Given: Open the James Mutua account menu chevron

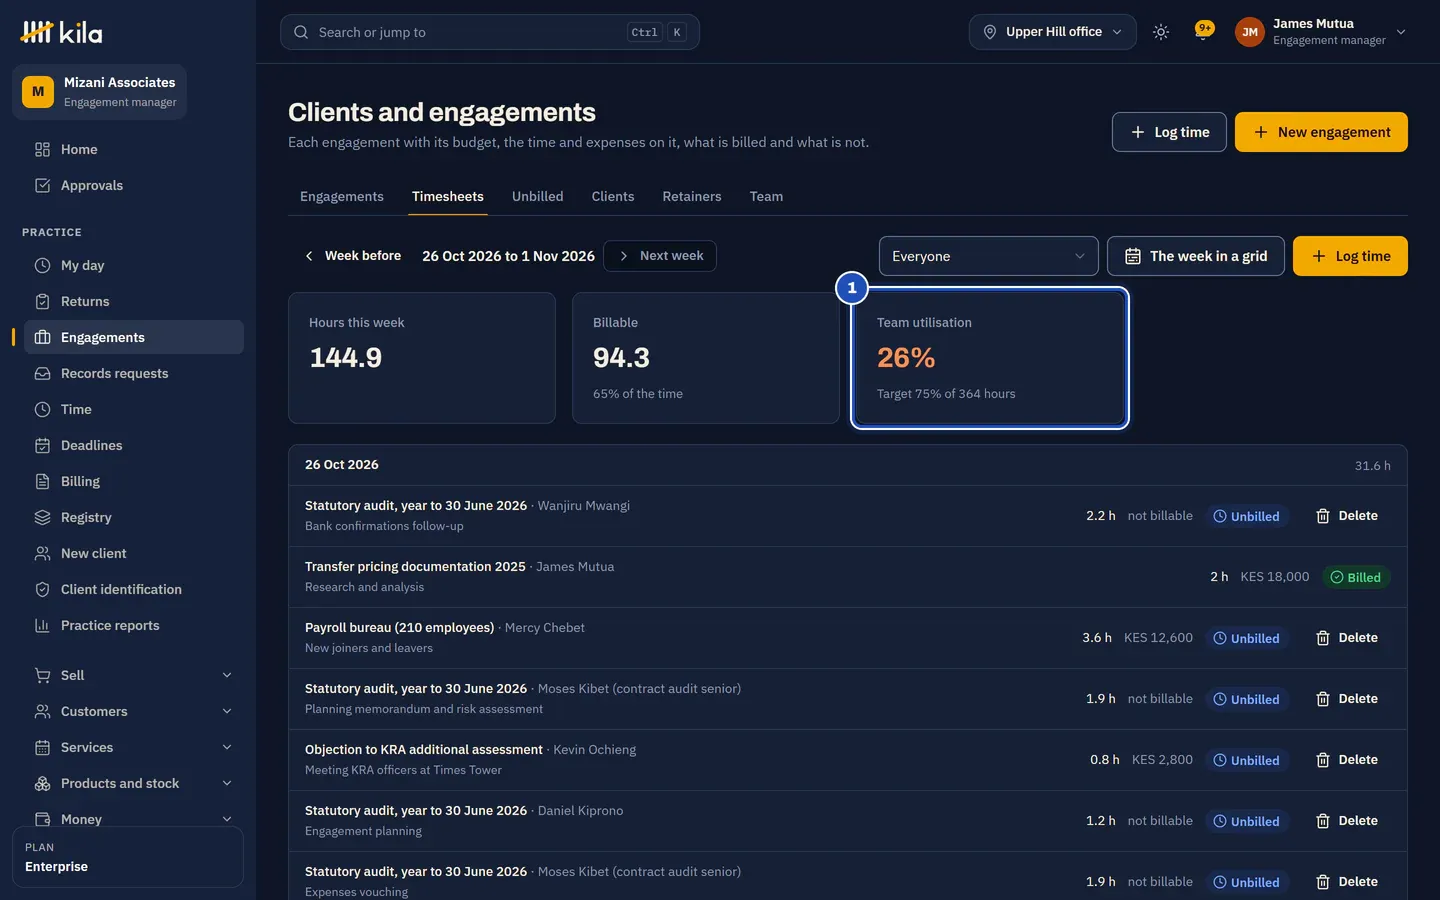Looking at the screenshot, I should point(1401,32).
